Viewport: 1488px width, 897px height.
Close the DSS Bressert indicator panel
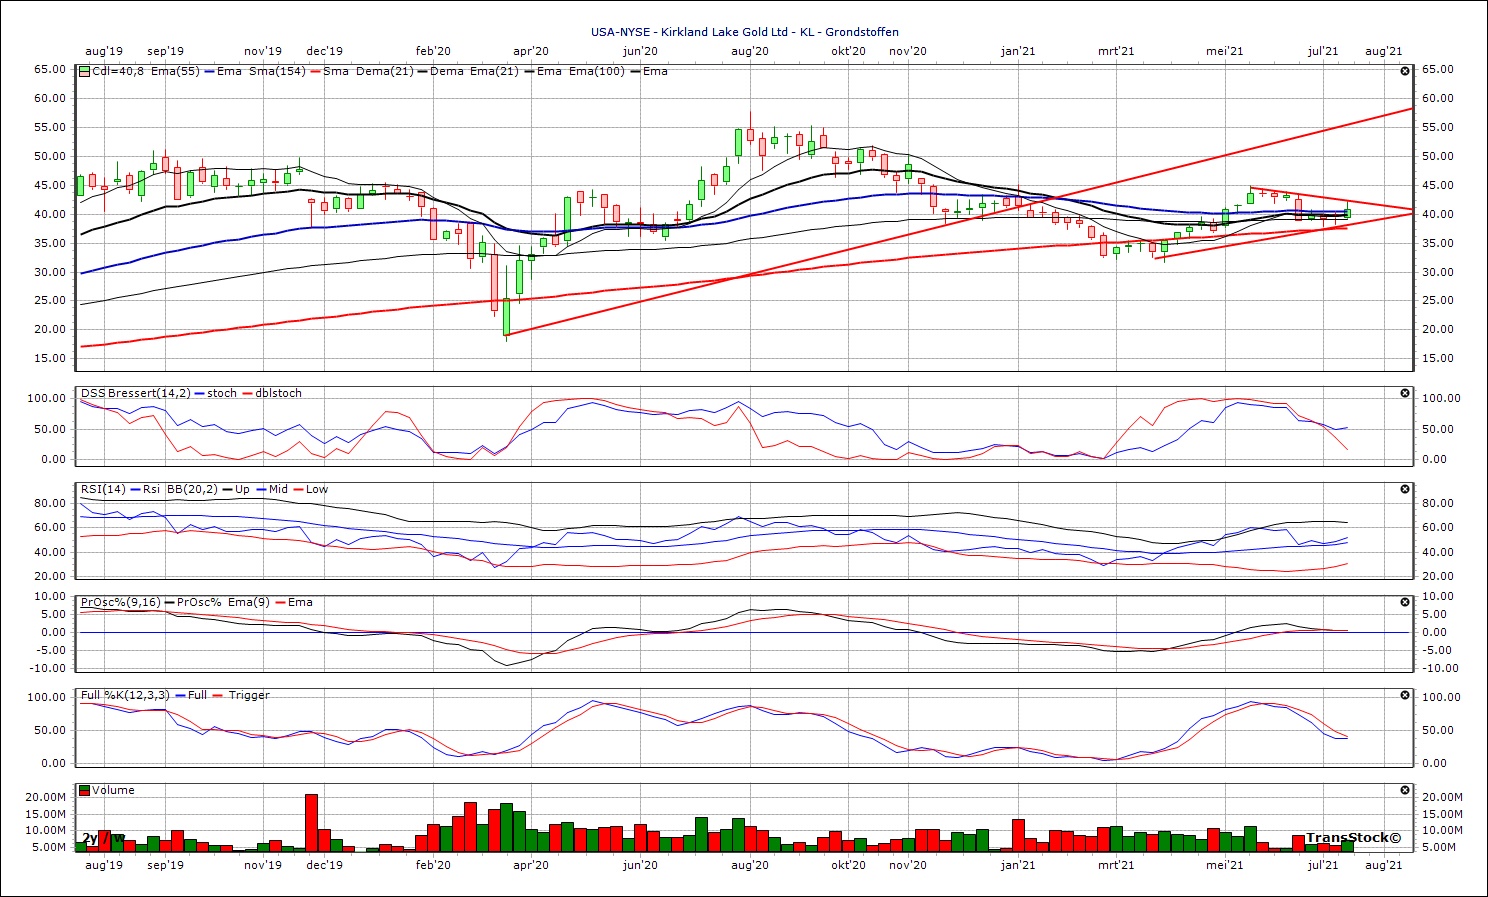coord(1405,393)
